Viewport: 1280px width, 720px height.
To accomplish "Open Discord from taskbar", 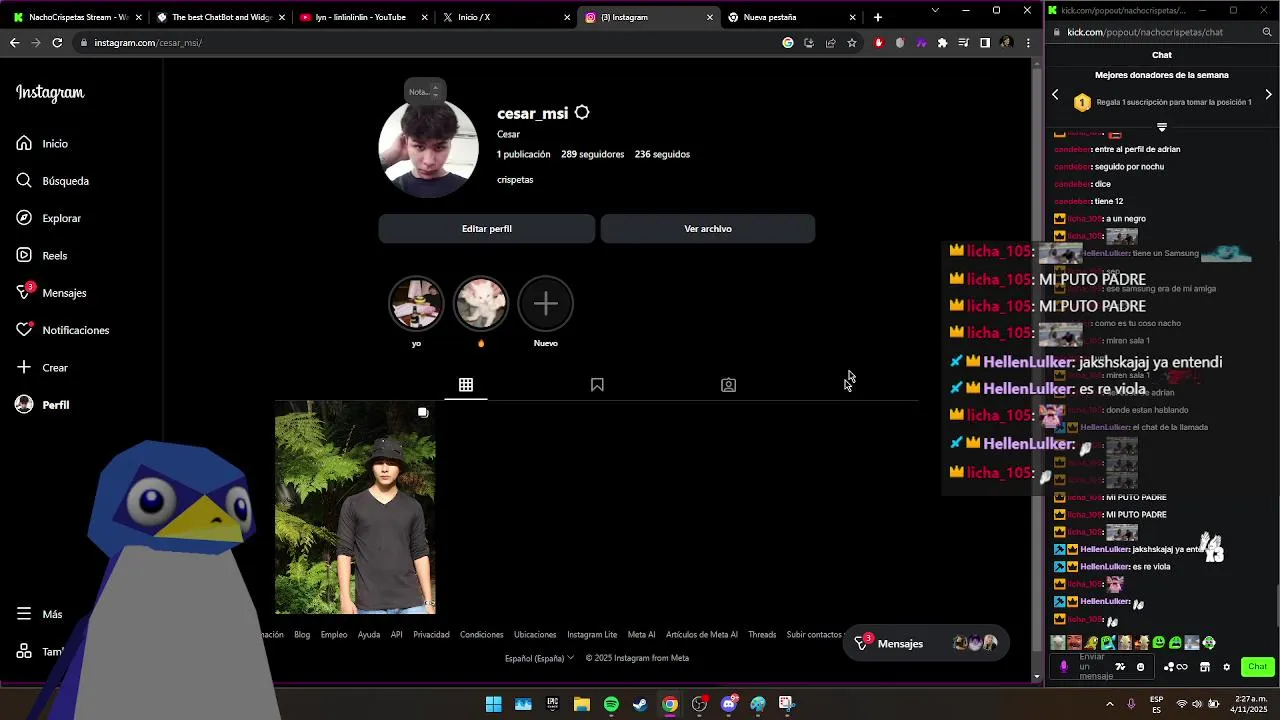I will (728, 704).
